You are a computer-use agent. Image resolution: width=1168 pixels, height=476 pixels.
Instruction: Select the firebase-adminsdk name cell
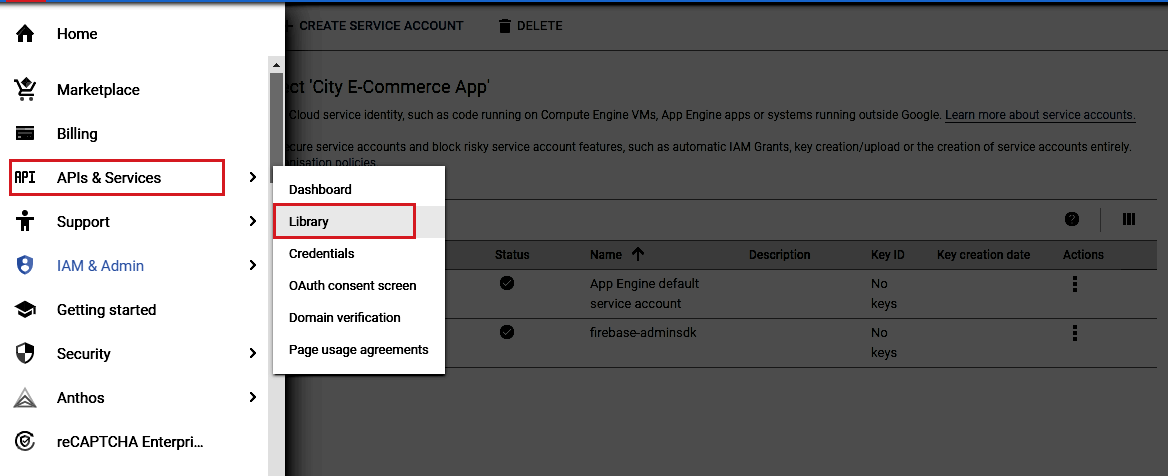(643, 332)
